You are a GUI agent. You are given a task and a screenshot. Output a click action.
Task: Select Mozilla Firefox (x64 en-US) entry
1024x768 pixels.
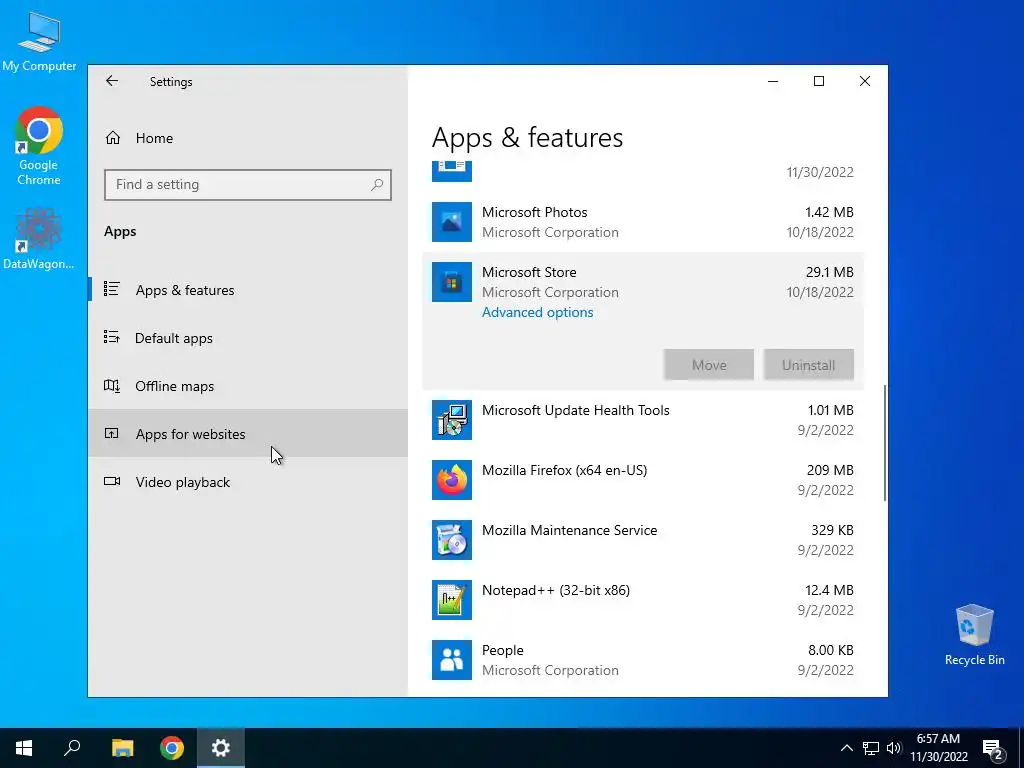(643, 480)
